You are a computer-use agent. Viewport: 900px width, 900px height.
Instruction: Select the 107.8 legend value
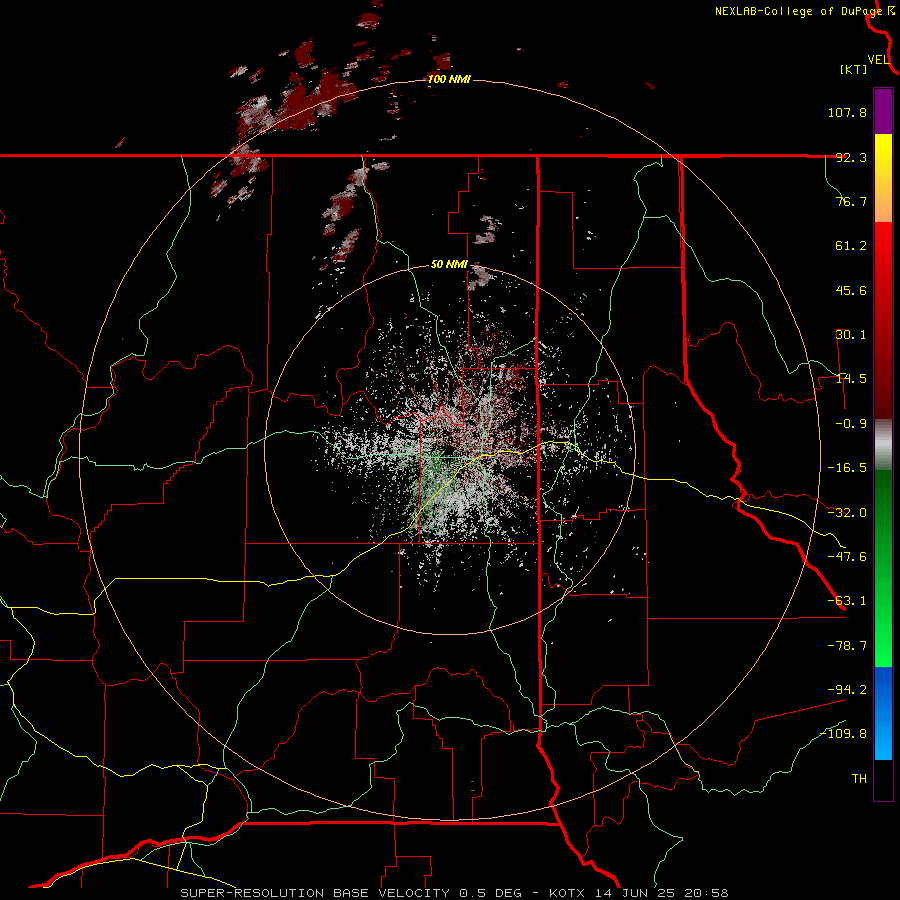[x=847, y=112]
